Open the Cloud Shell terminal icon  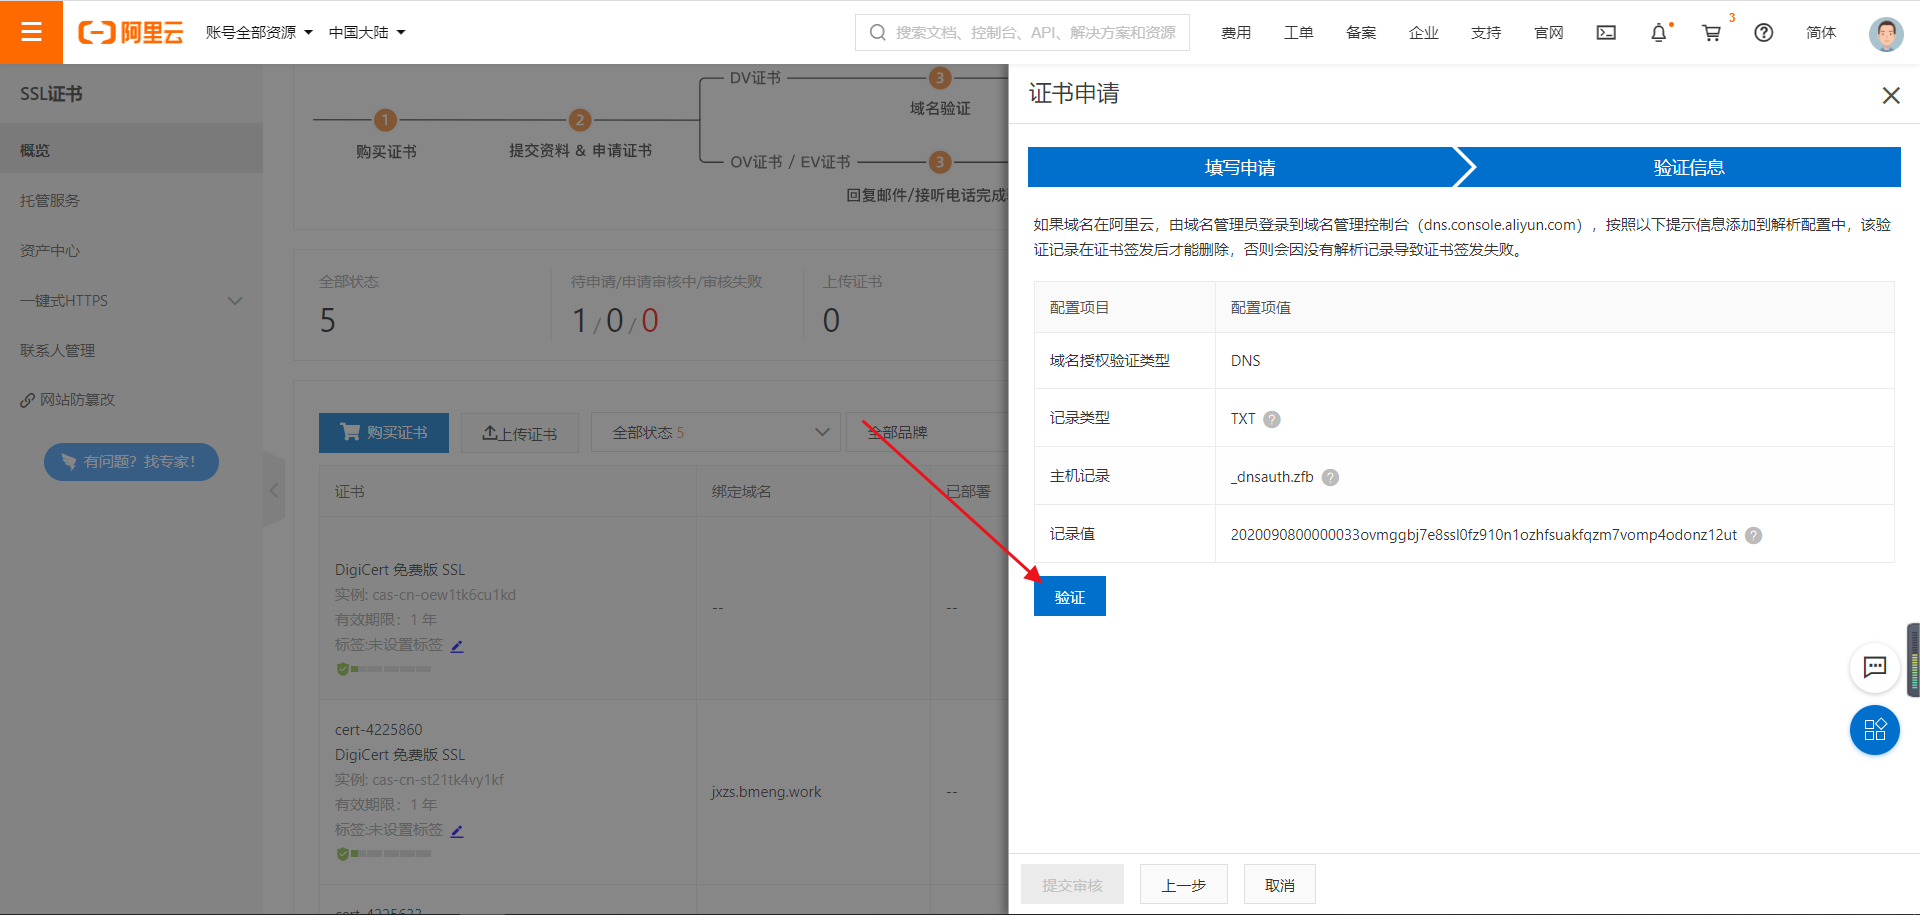1606,33
